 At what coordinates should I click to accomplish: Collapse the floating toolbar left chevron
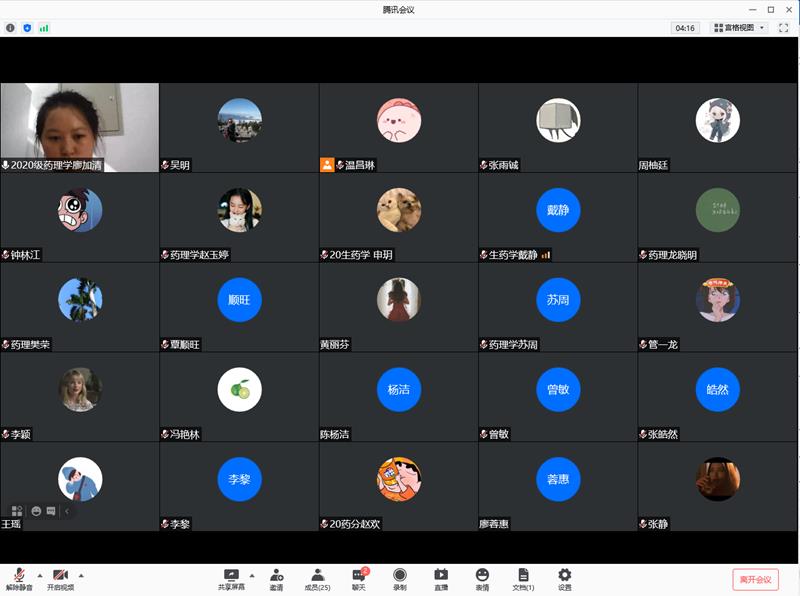click(67, 511)
